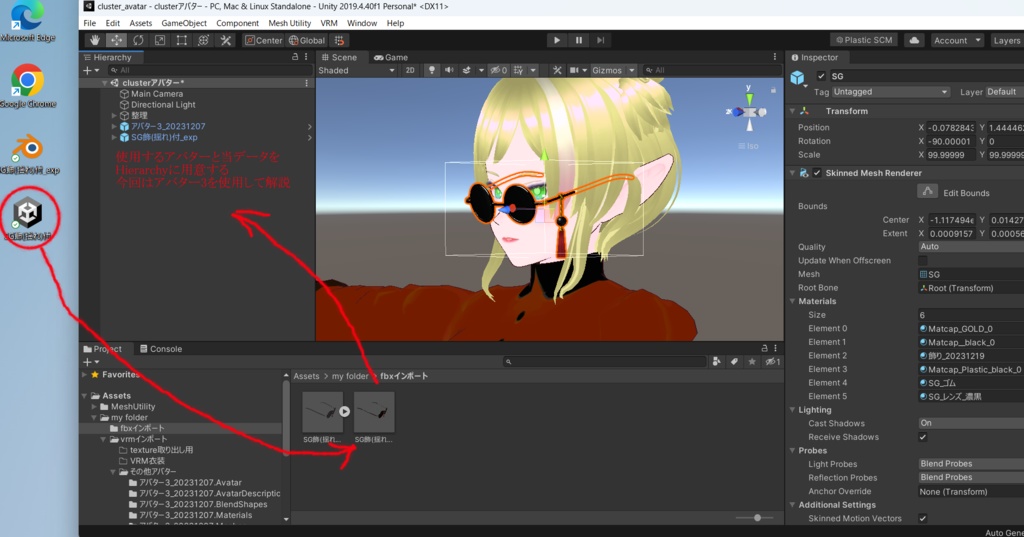This screenshot has width=1024, height=537.
Task: Open the GameObject menu
Action: (x=184, y=23)
